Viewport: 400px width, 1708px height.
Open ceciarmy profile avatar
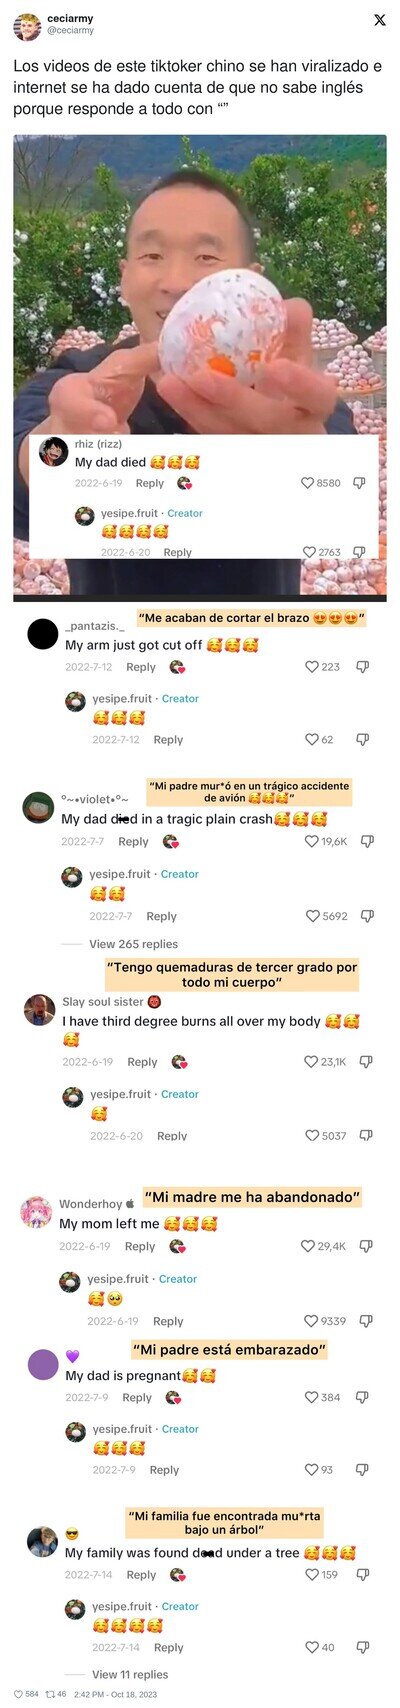27,26
